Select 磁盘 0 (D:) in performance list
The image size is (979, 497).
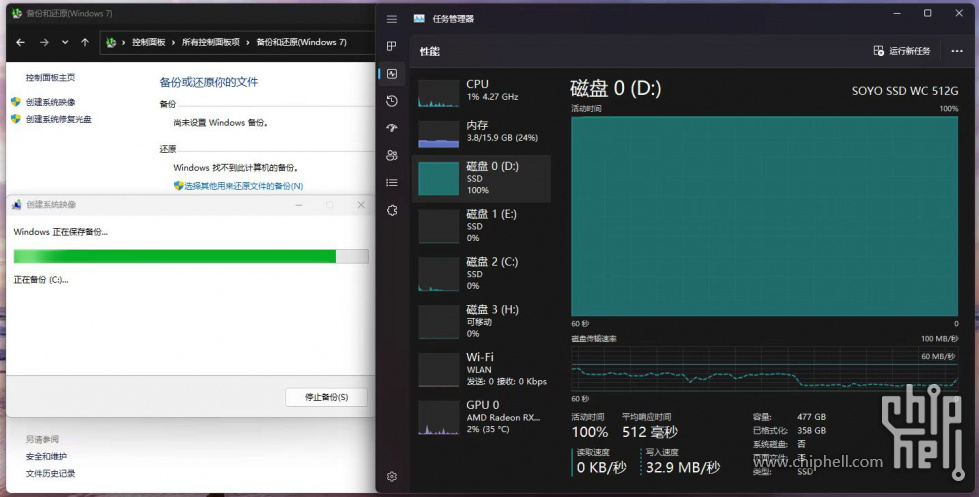(481, 179)
